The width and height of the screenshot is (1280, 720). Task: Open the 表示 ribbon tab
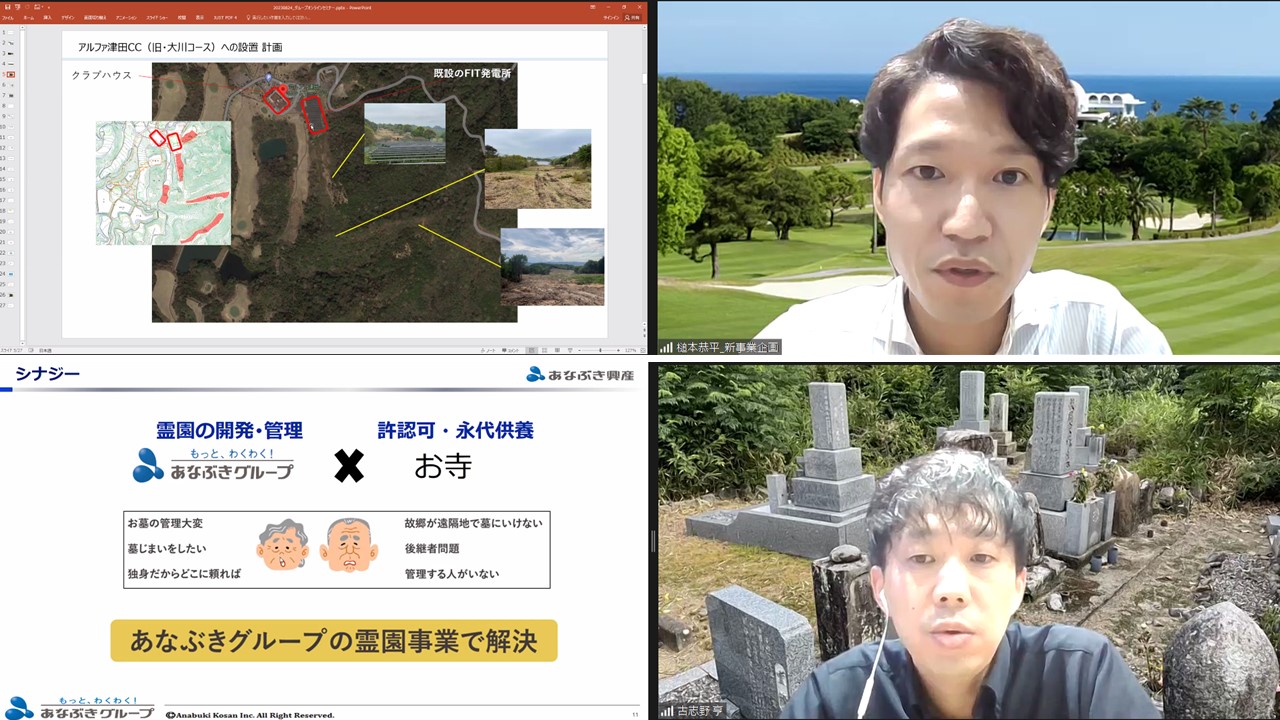click(199, 18)
